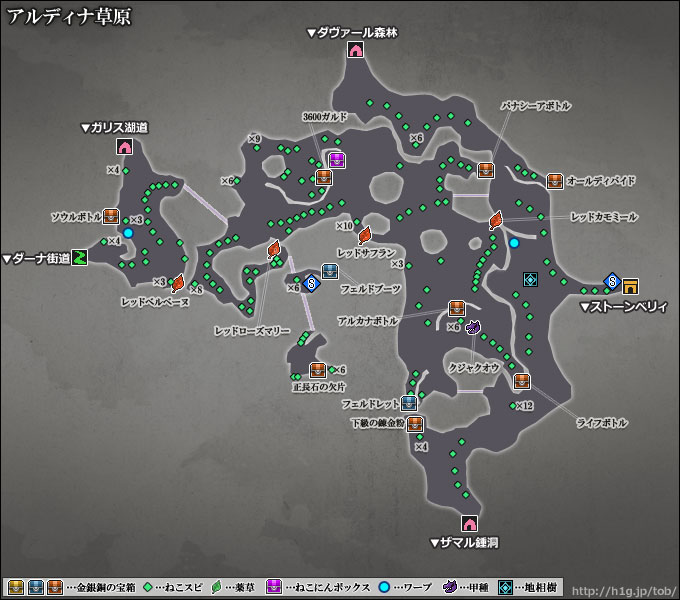Click the ダヴァール森林 label
The image size is (680, 600).
pos(352,33)
